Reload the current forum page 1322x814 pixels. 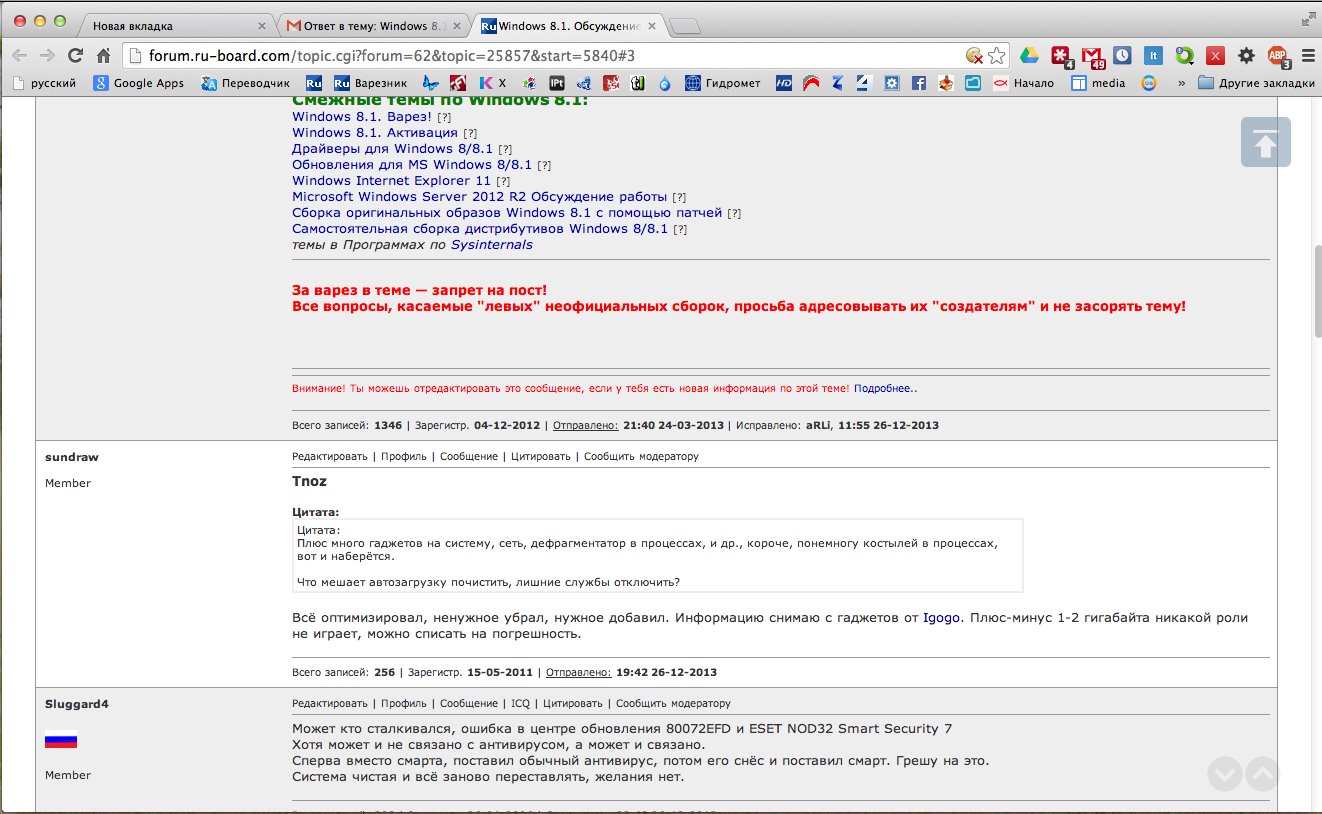point(75,56)
